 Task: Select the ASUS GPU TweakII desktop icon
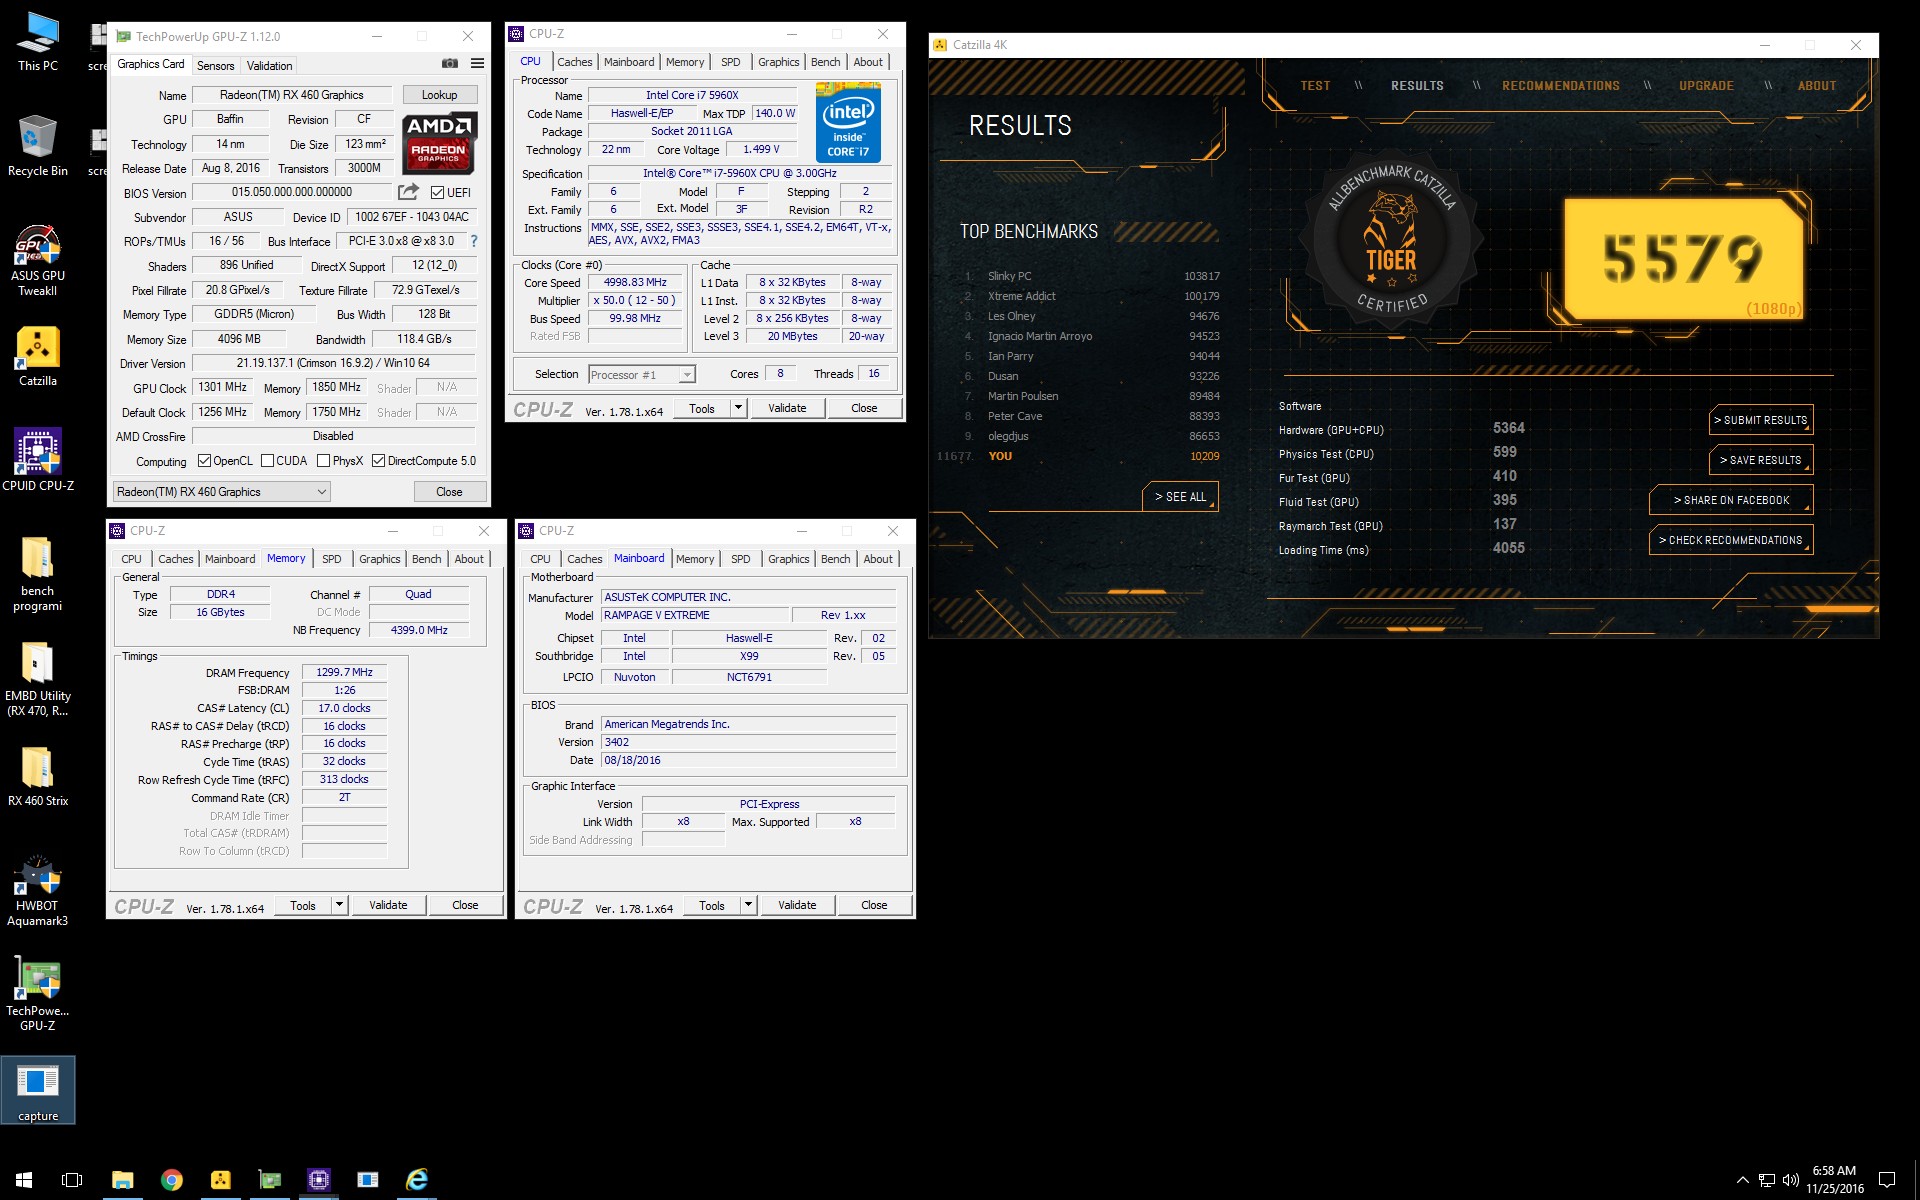pyautogui.click(x=38, y=260)
